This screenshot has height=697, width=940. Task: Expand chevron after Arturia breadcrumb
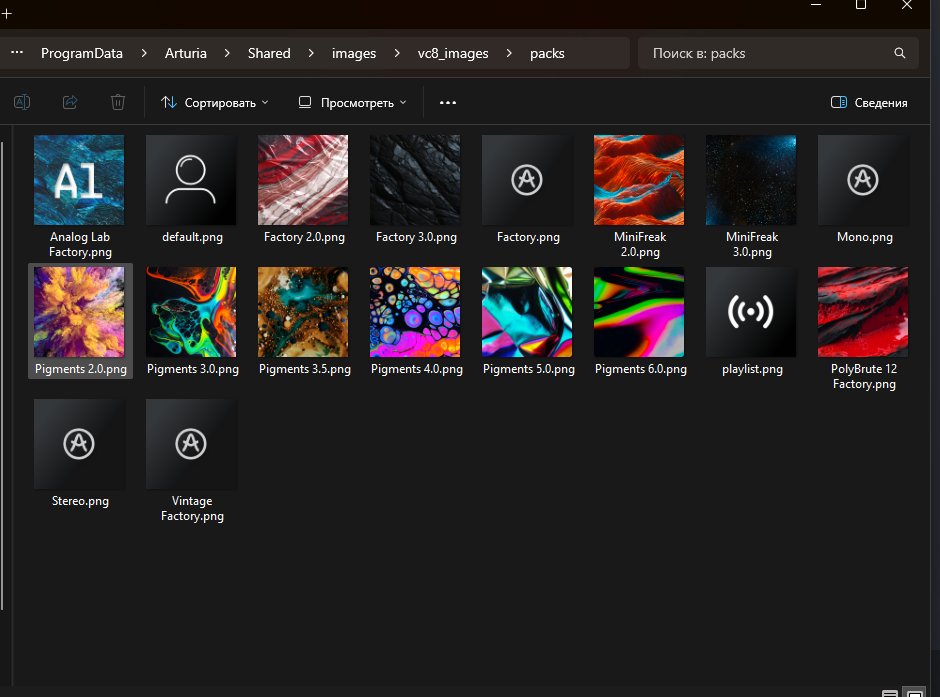point(227,53)
